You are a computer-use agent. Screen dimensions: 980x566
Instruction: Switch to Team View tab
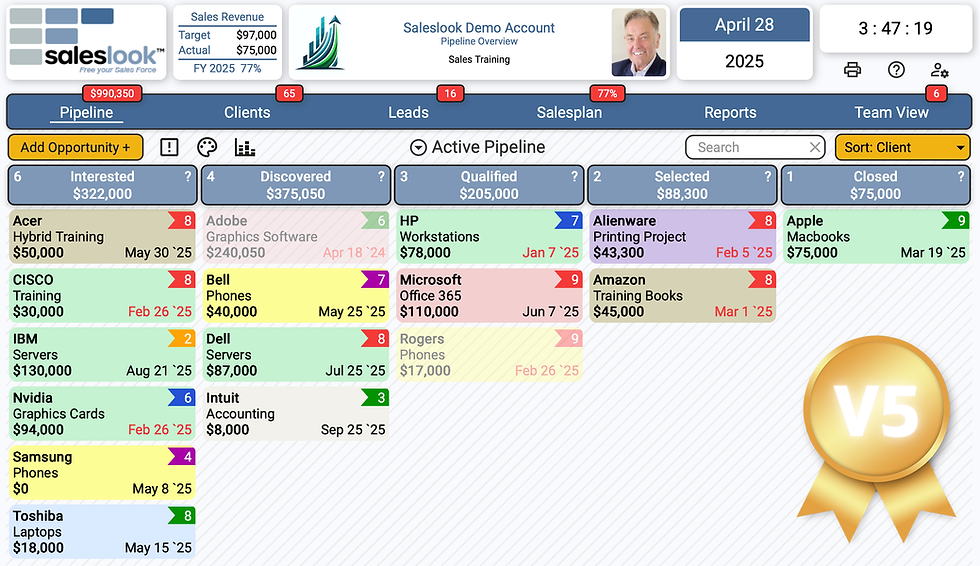point(891,112)
